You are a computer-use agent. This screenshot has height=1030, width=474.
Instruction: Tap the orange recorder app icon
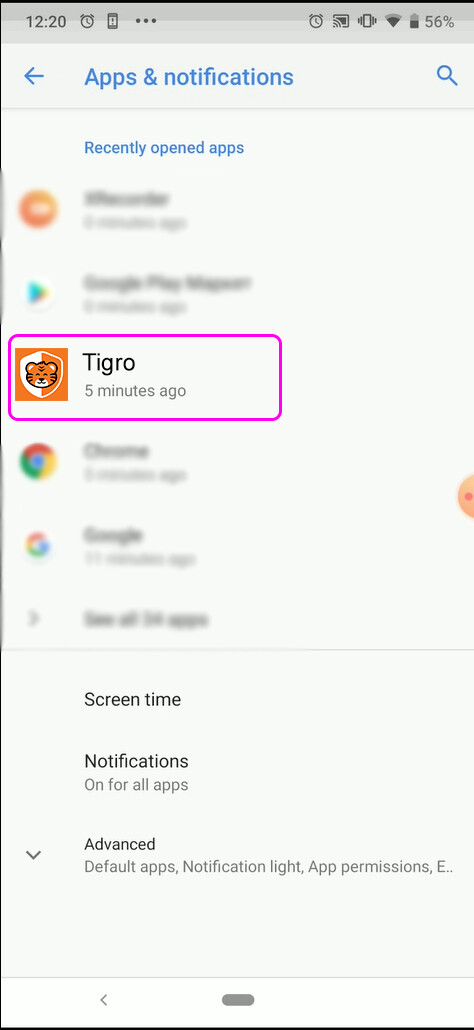tap(38, 210)
